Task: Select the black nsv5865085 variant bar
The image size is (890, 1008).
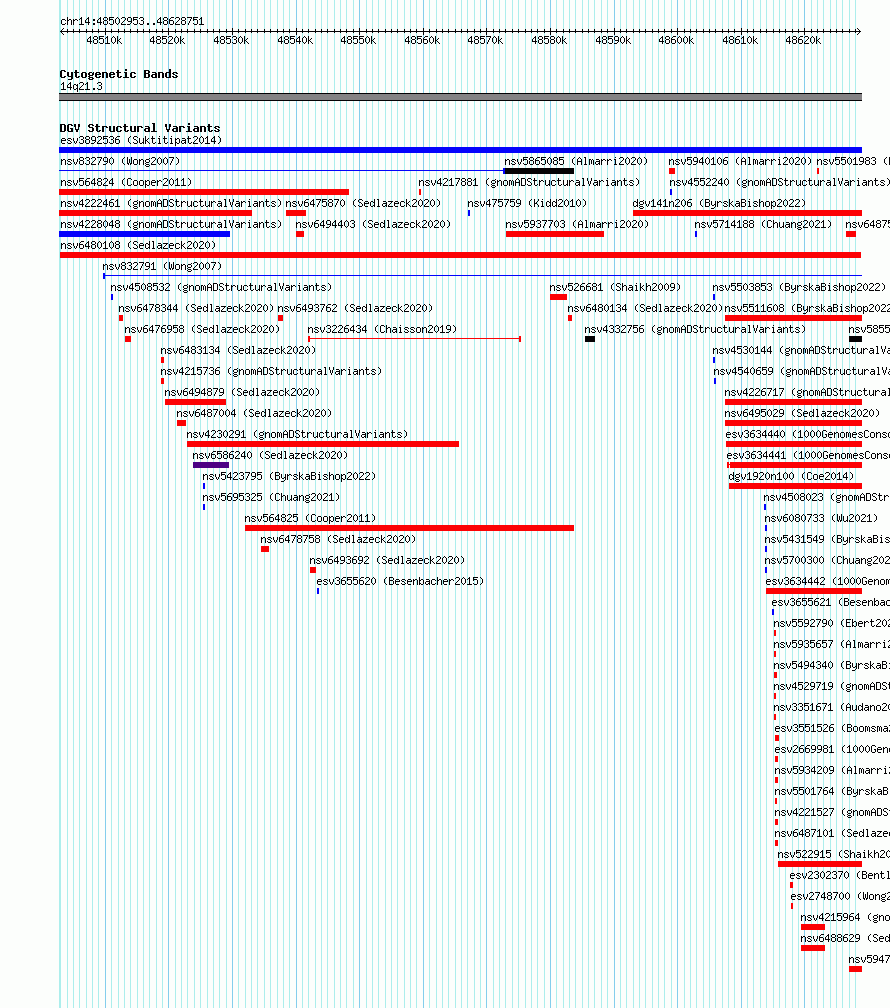Action: tap(539, 171)
